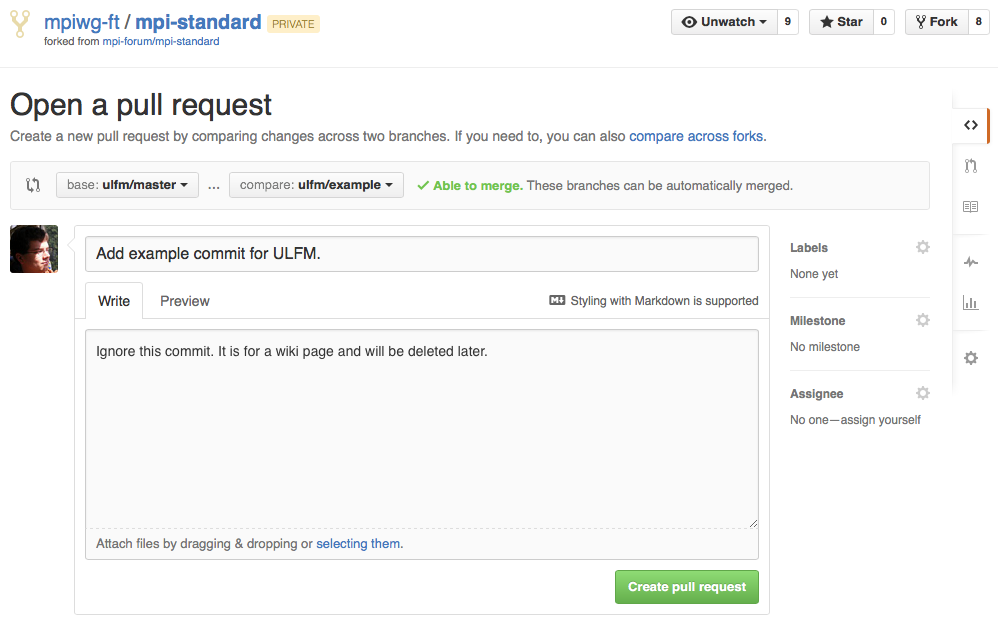Focus the pull request title field

422,253
